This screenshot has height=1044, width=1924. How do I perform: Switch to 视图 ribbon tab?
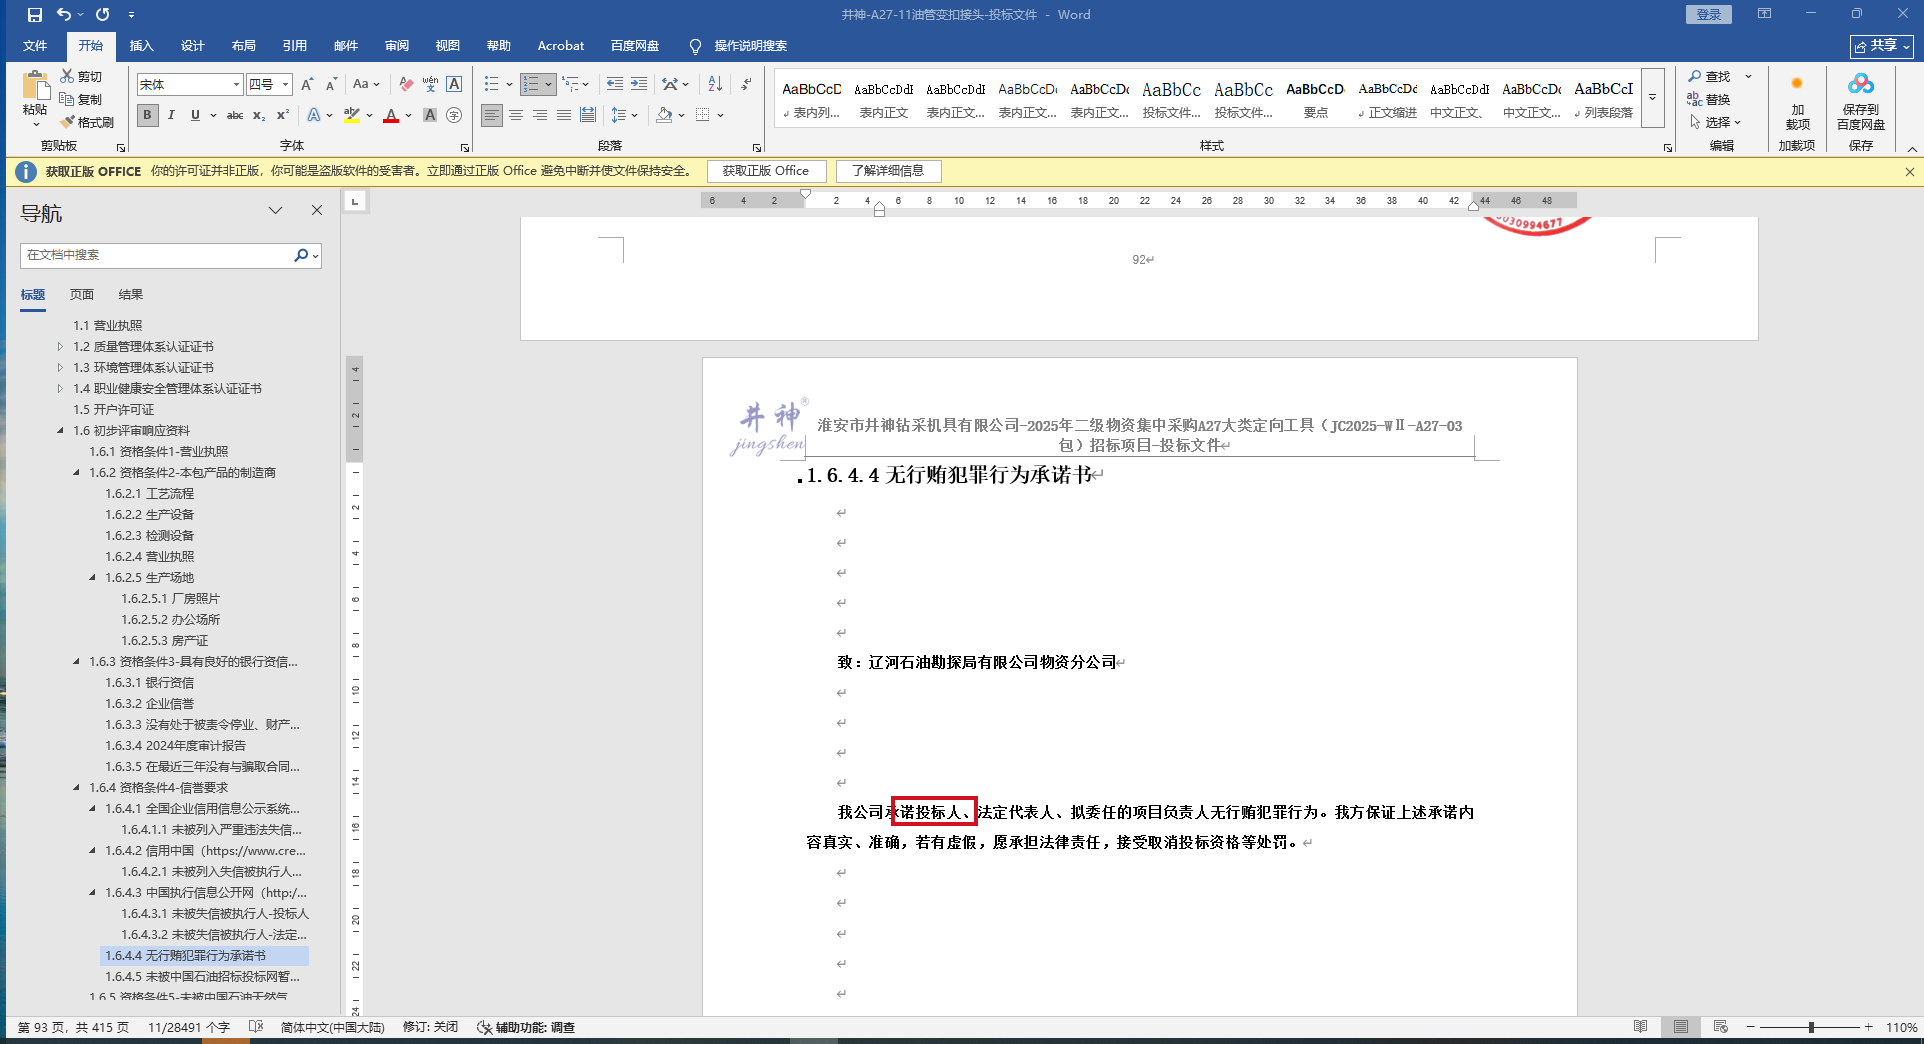[448, 46]
